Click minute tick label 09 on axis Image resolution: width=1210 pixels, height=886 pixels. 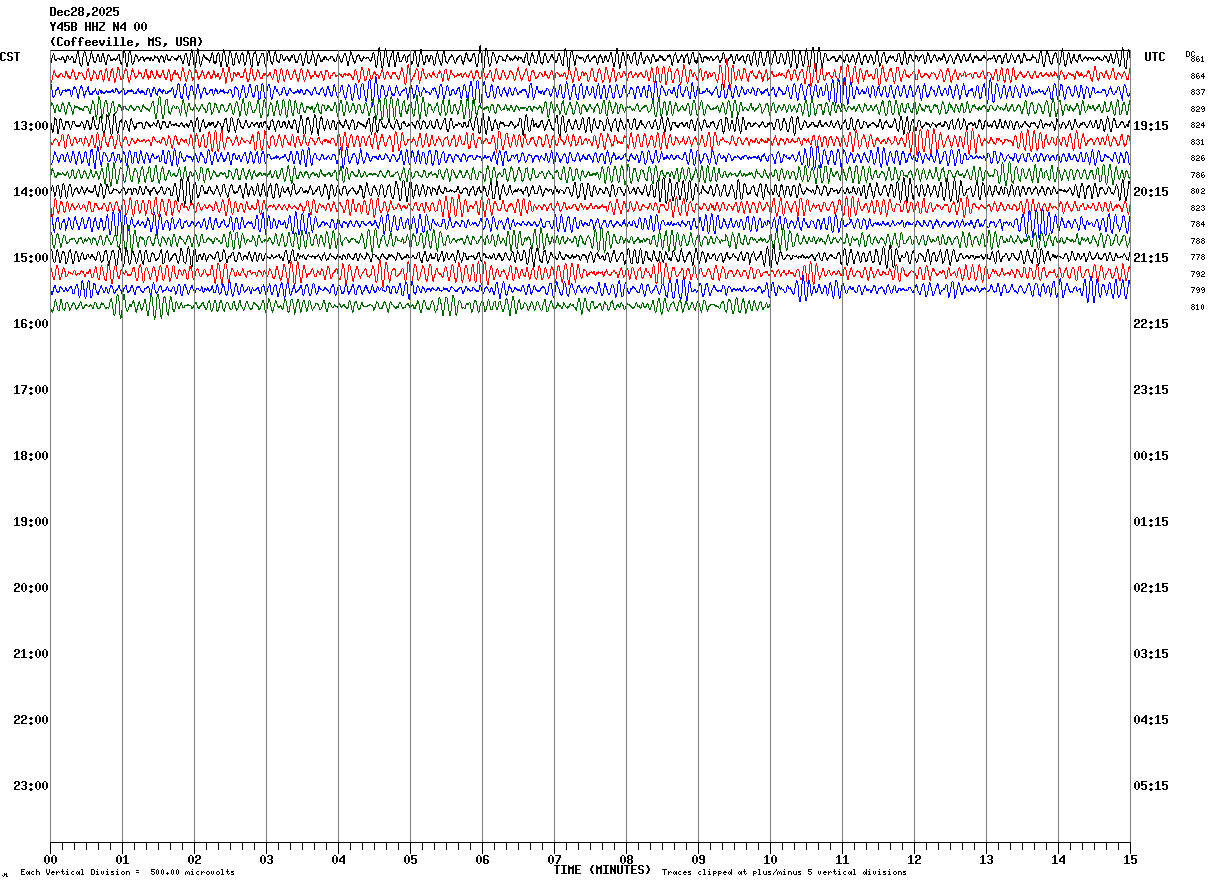click(698, 860)
